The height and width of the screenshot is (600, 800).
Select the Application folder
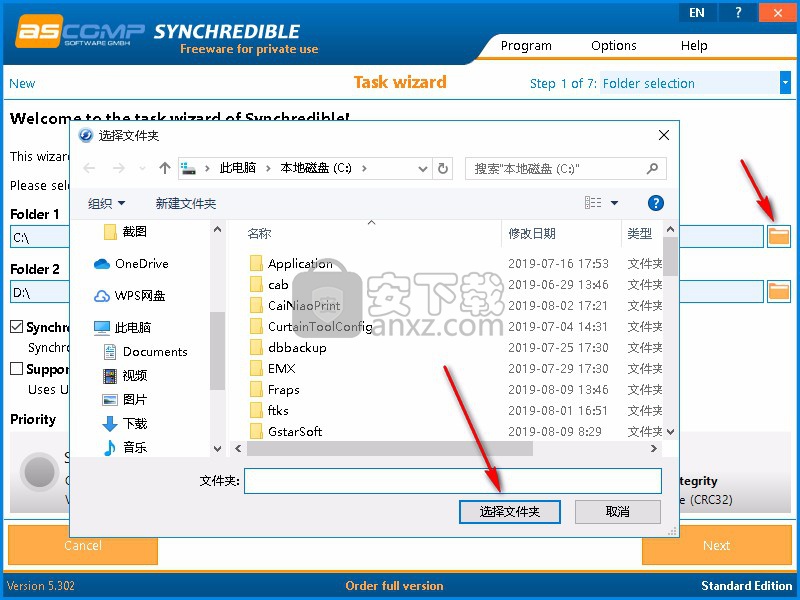point(291,264)
